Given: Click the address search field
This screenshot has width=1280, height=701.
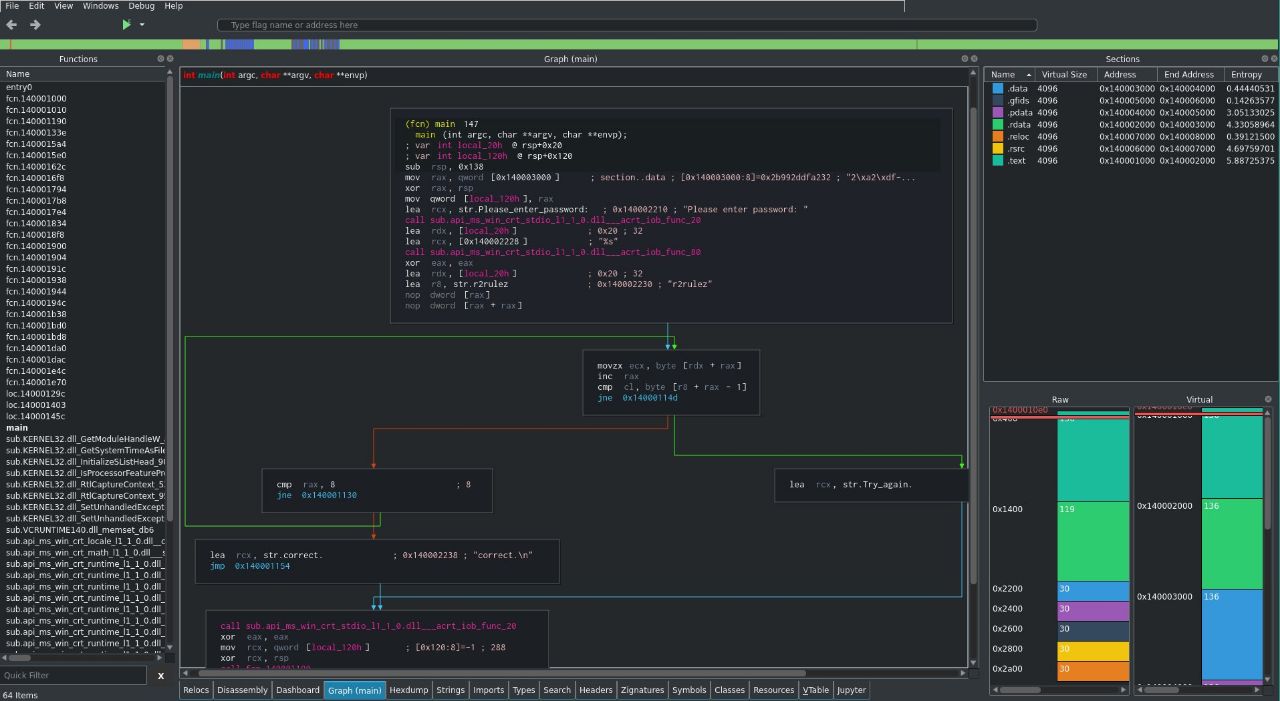Looking at the screenshot, I should click(626, 25).
